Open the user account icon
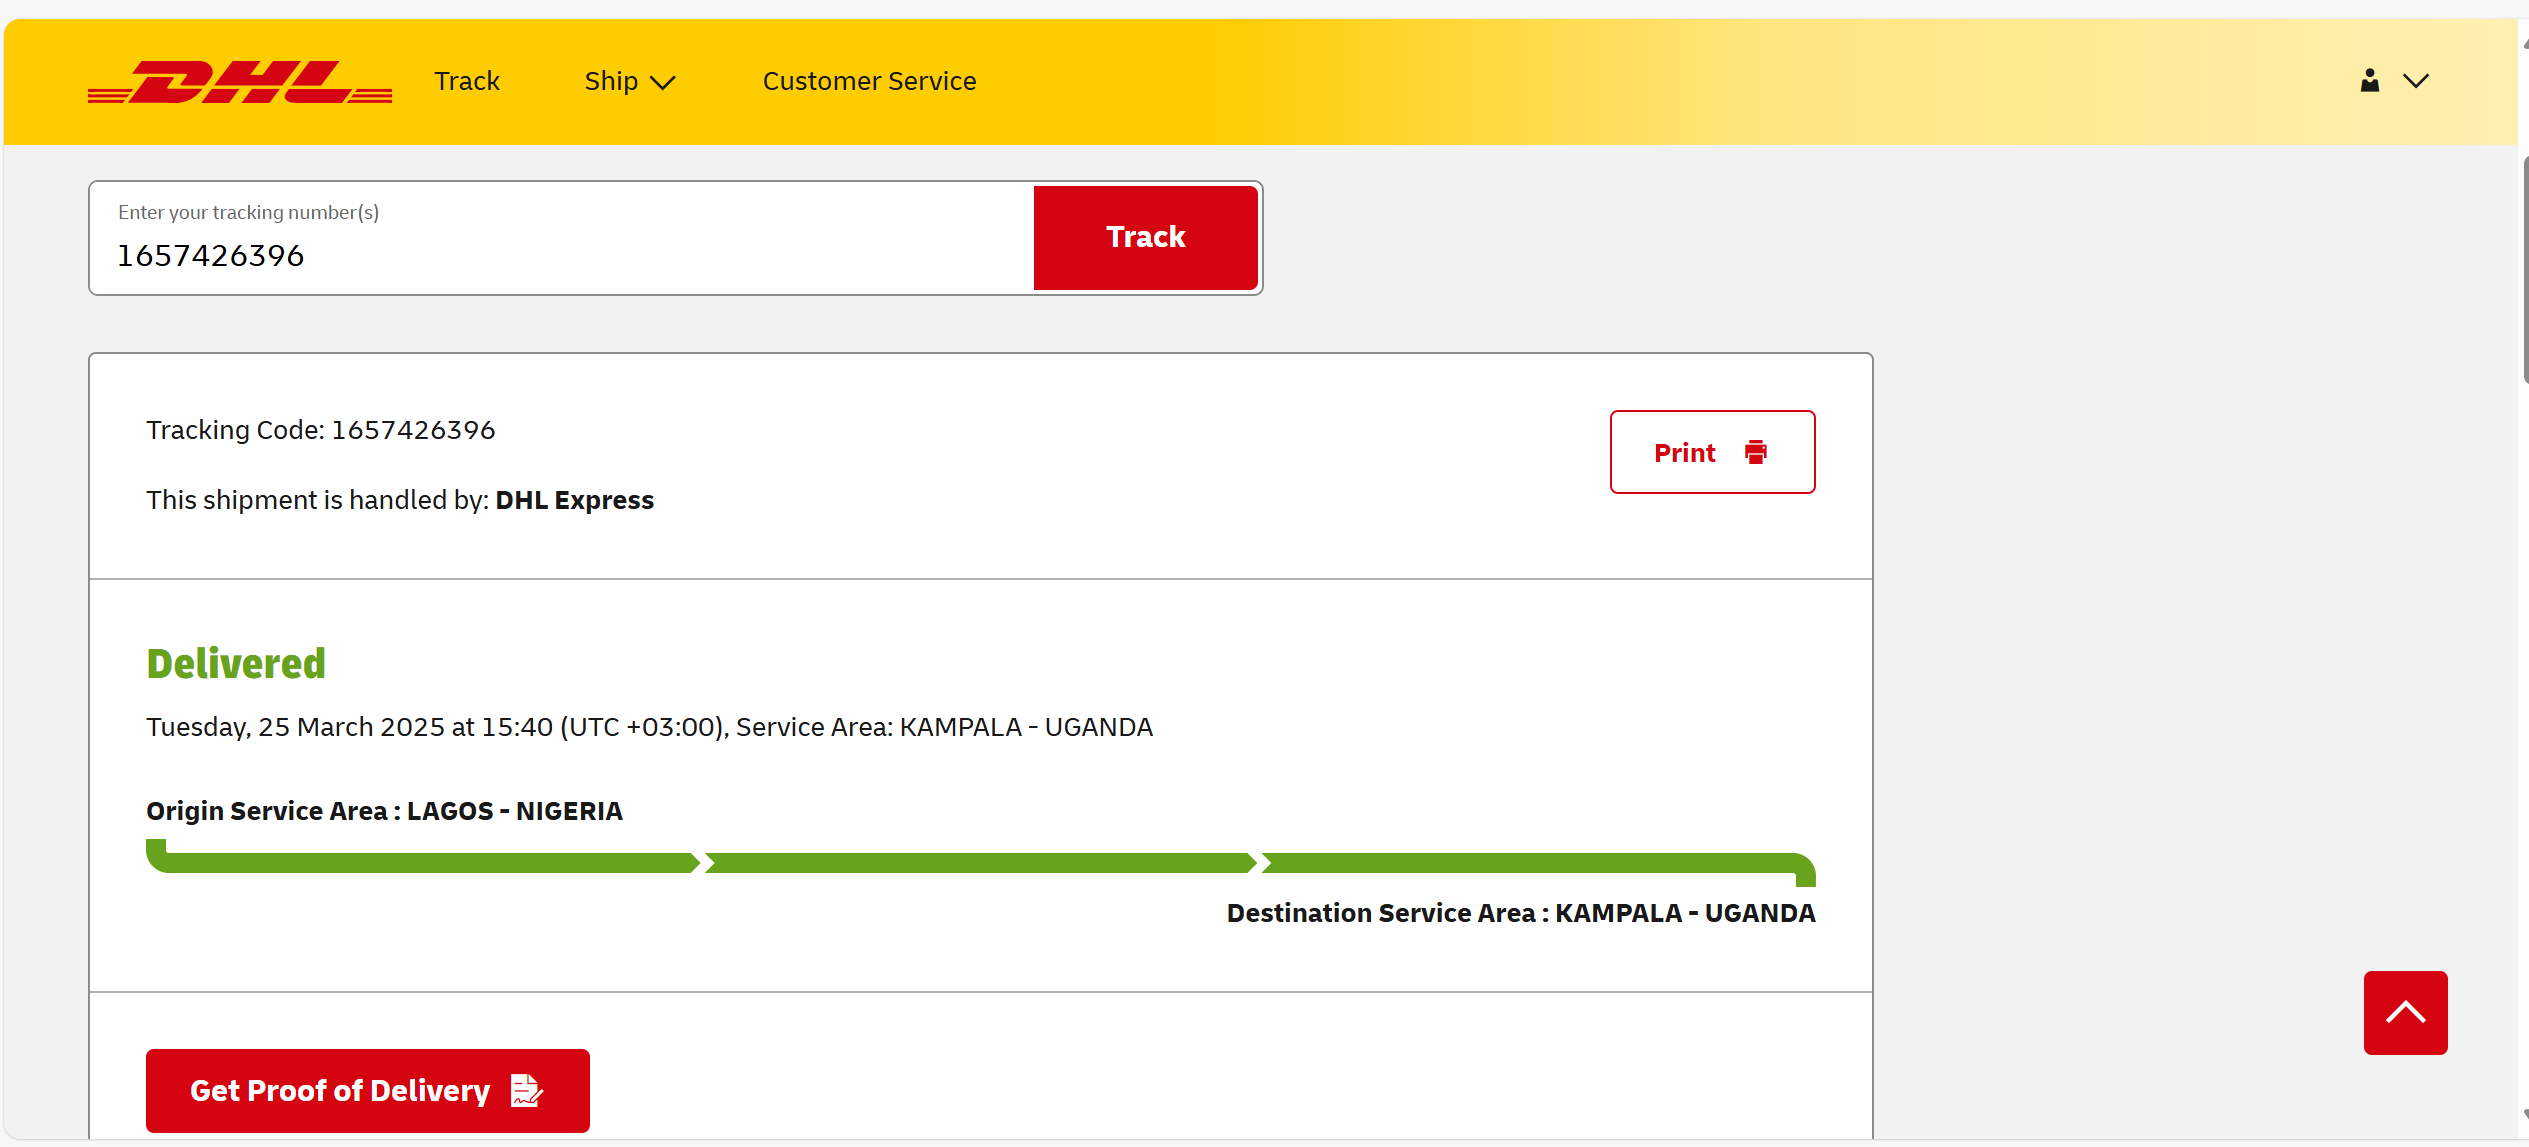The height and width of the screenshot is (1147, 2529). tap(2369, 81)
